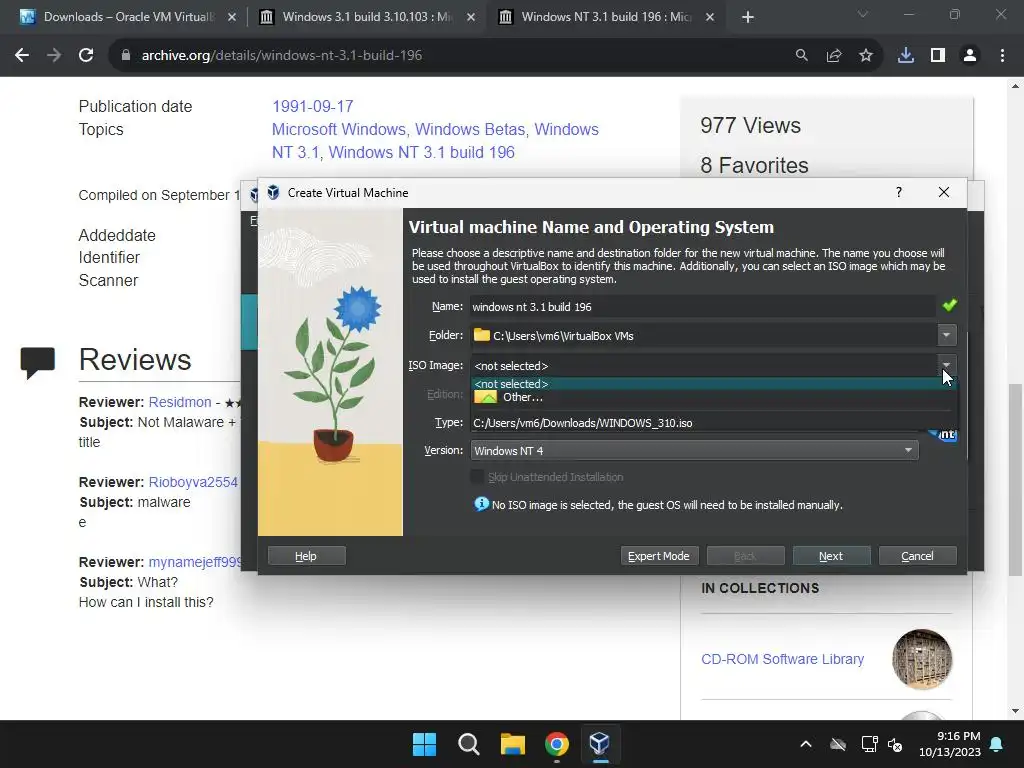The height and width of the screenshot is (768, 1024).
Task: Click the 8 Favorites text
Action: click(x=754, y=165)
